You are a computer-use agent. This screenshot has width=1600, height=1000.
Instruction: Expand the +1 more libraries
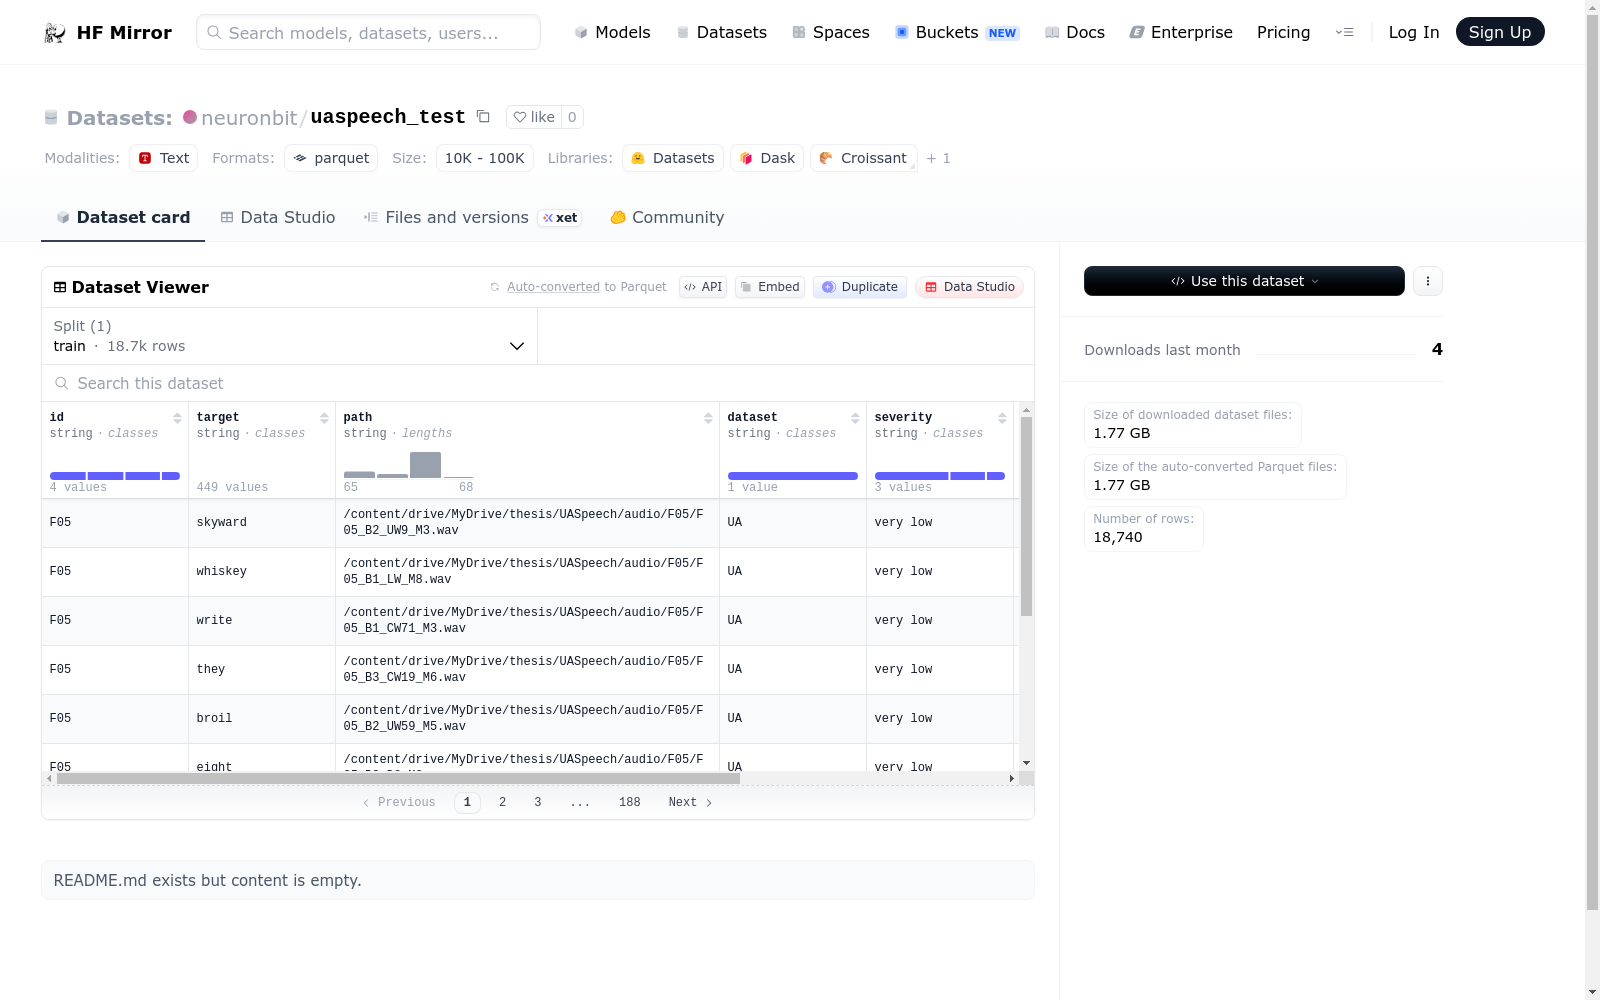click(x=938, y=158)
